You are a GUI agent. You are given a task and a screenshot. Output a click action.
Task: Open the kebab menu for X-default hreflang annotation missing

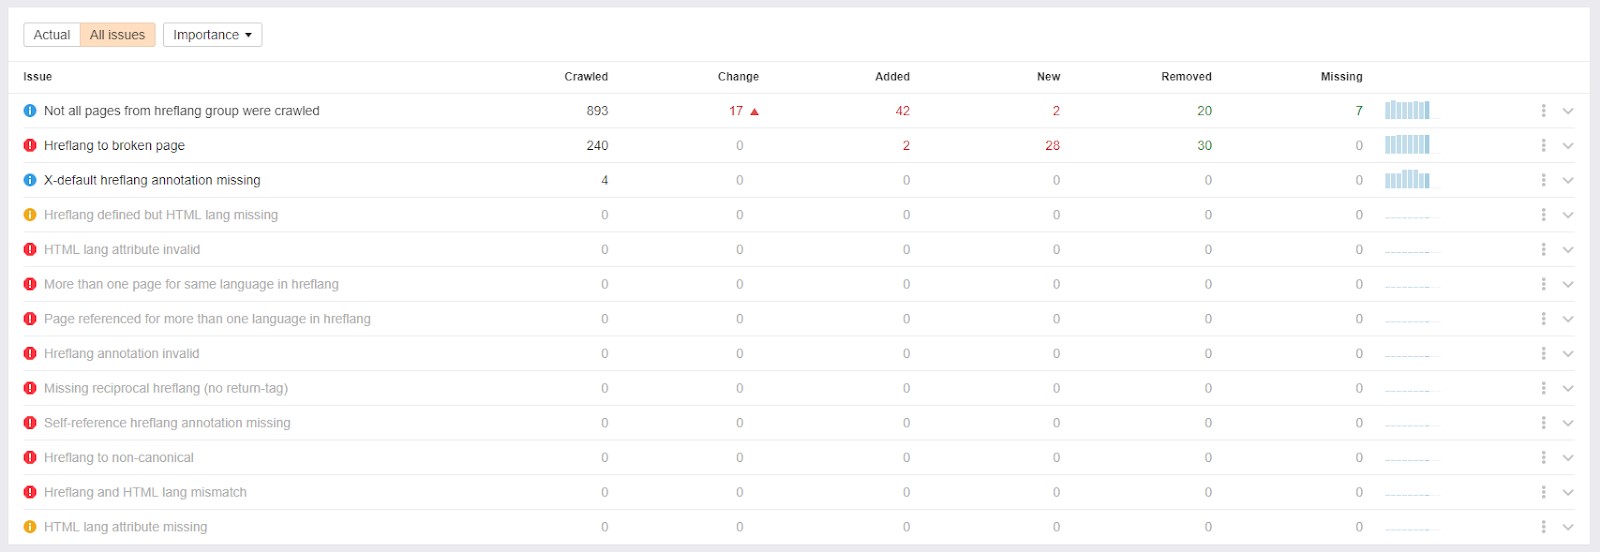pyautogui.click(x=1543, y=180)
